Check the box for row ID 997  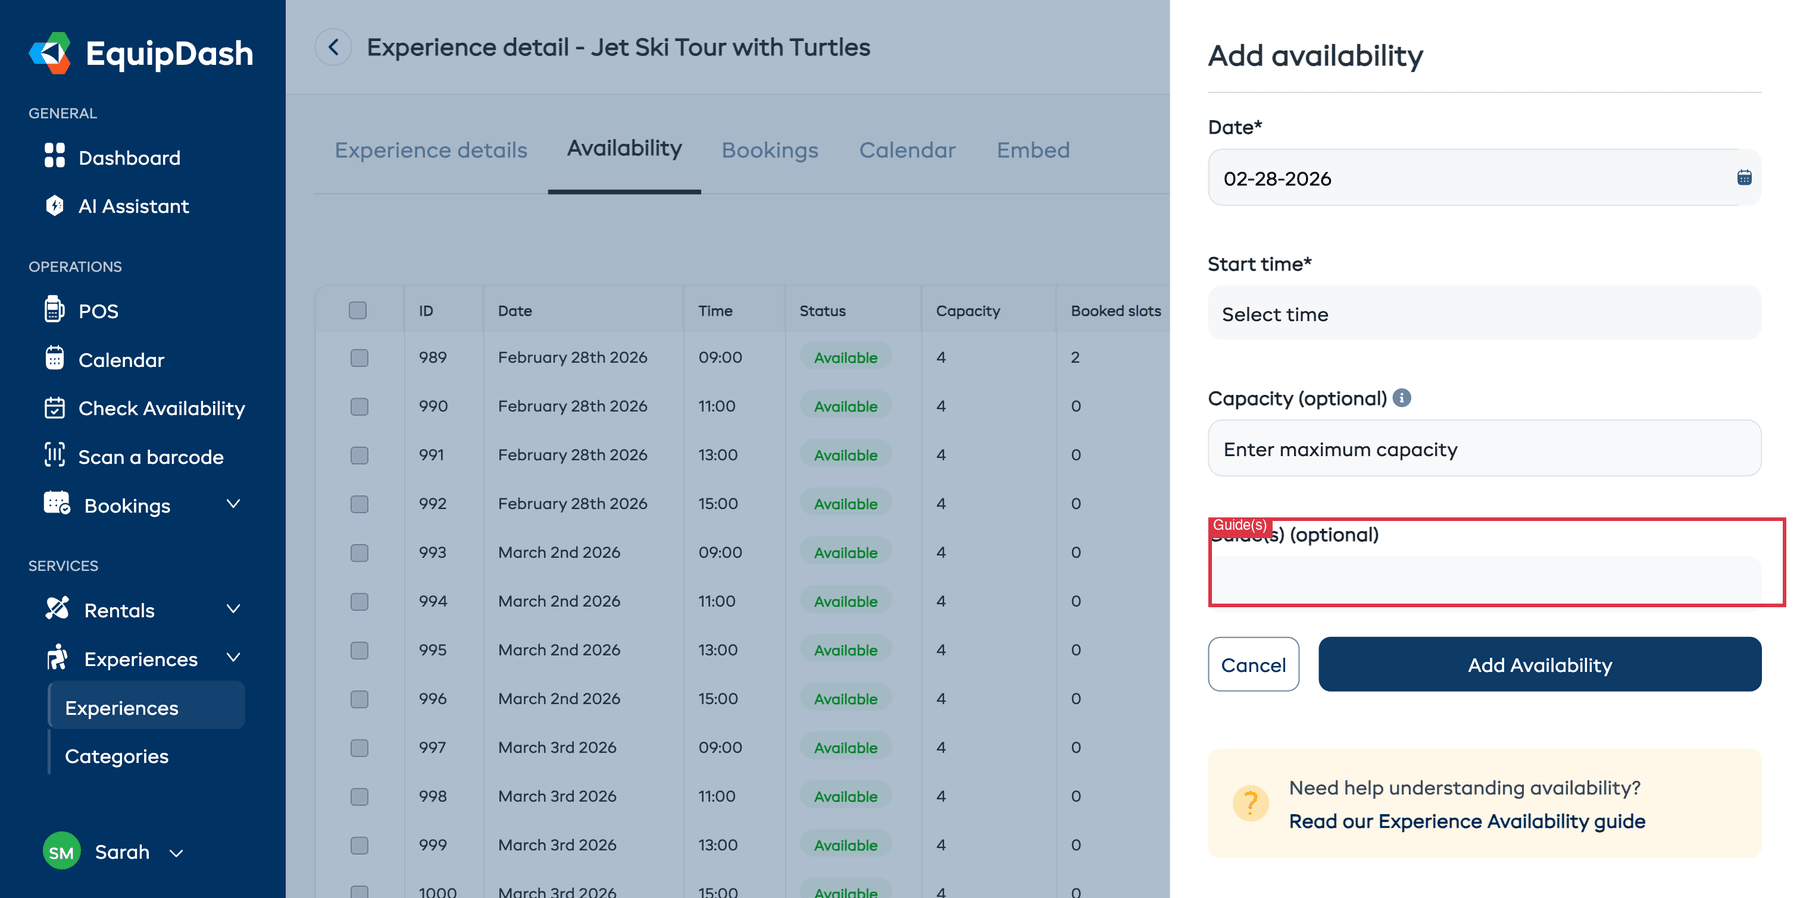[359, 748]
